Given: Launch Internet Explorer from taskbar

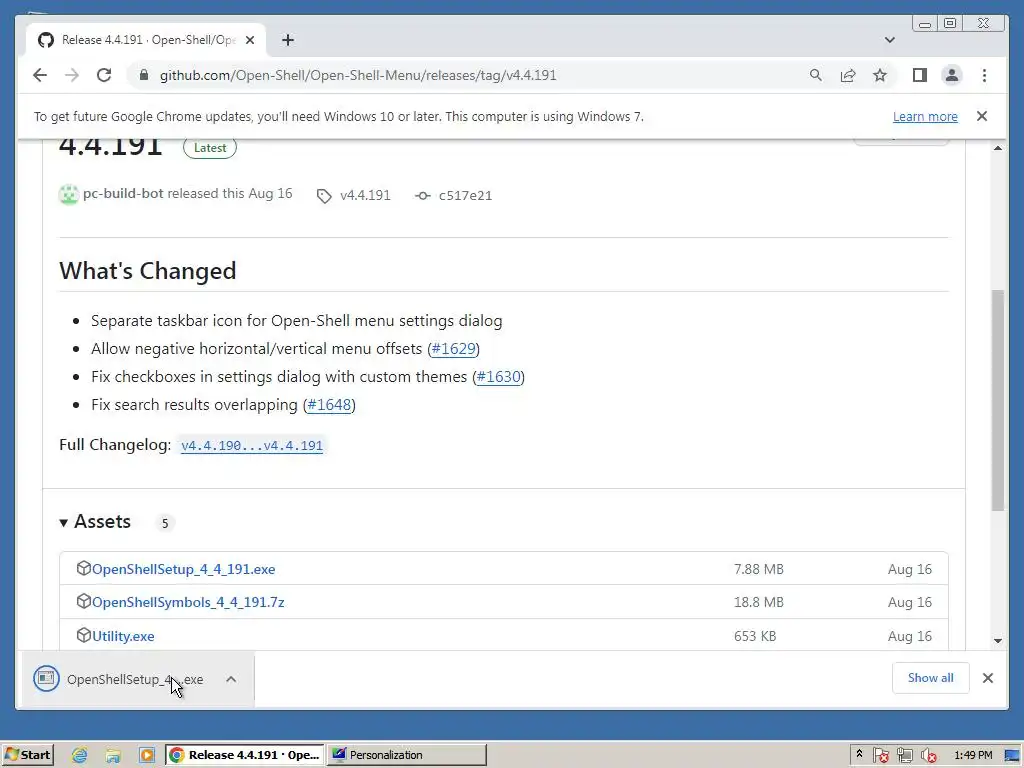Looking at the screenshot, I should click(x=80, y=755).
